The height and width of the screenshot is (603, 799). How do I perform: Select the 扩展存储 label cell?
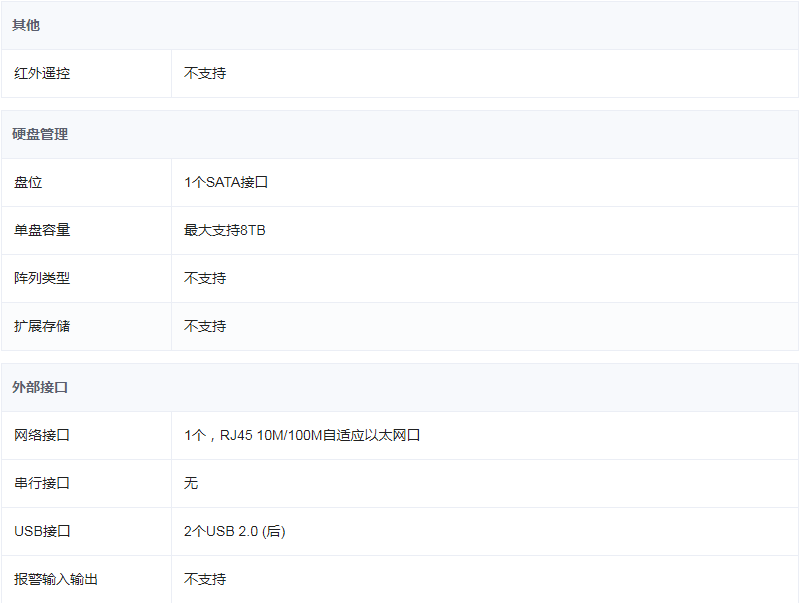[87, 326]
